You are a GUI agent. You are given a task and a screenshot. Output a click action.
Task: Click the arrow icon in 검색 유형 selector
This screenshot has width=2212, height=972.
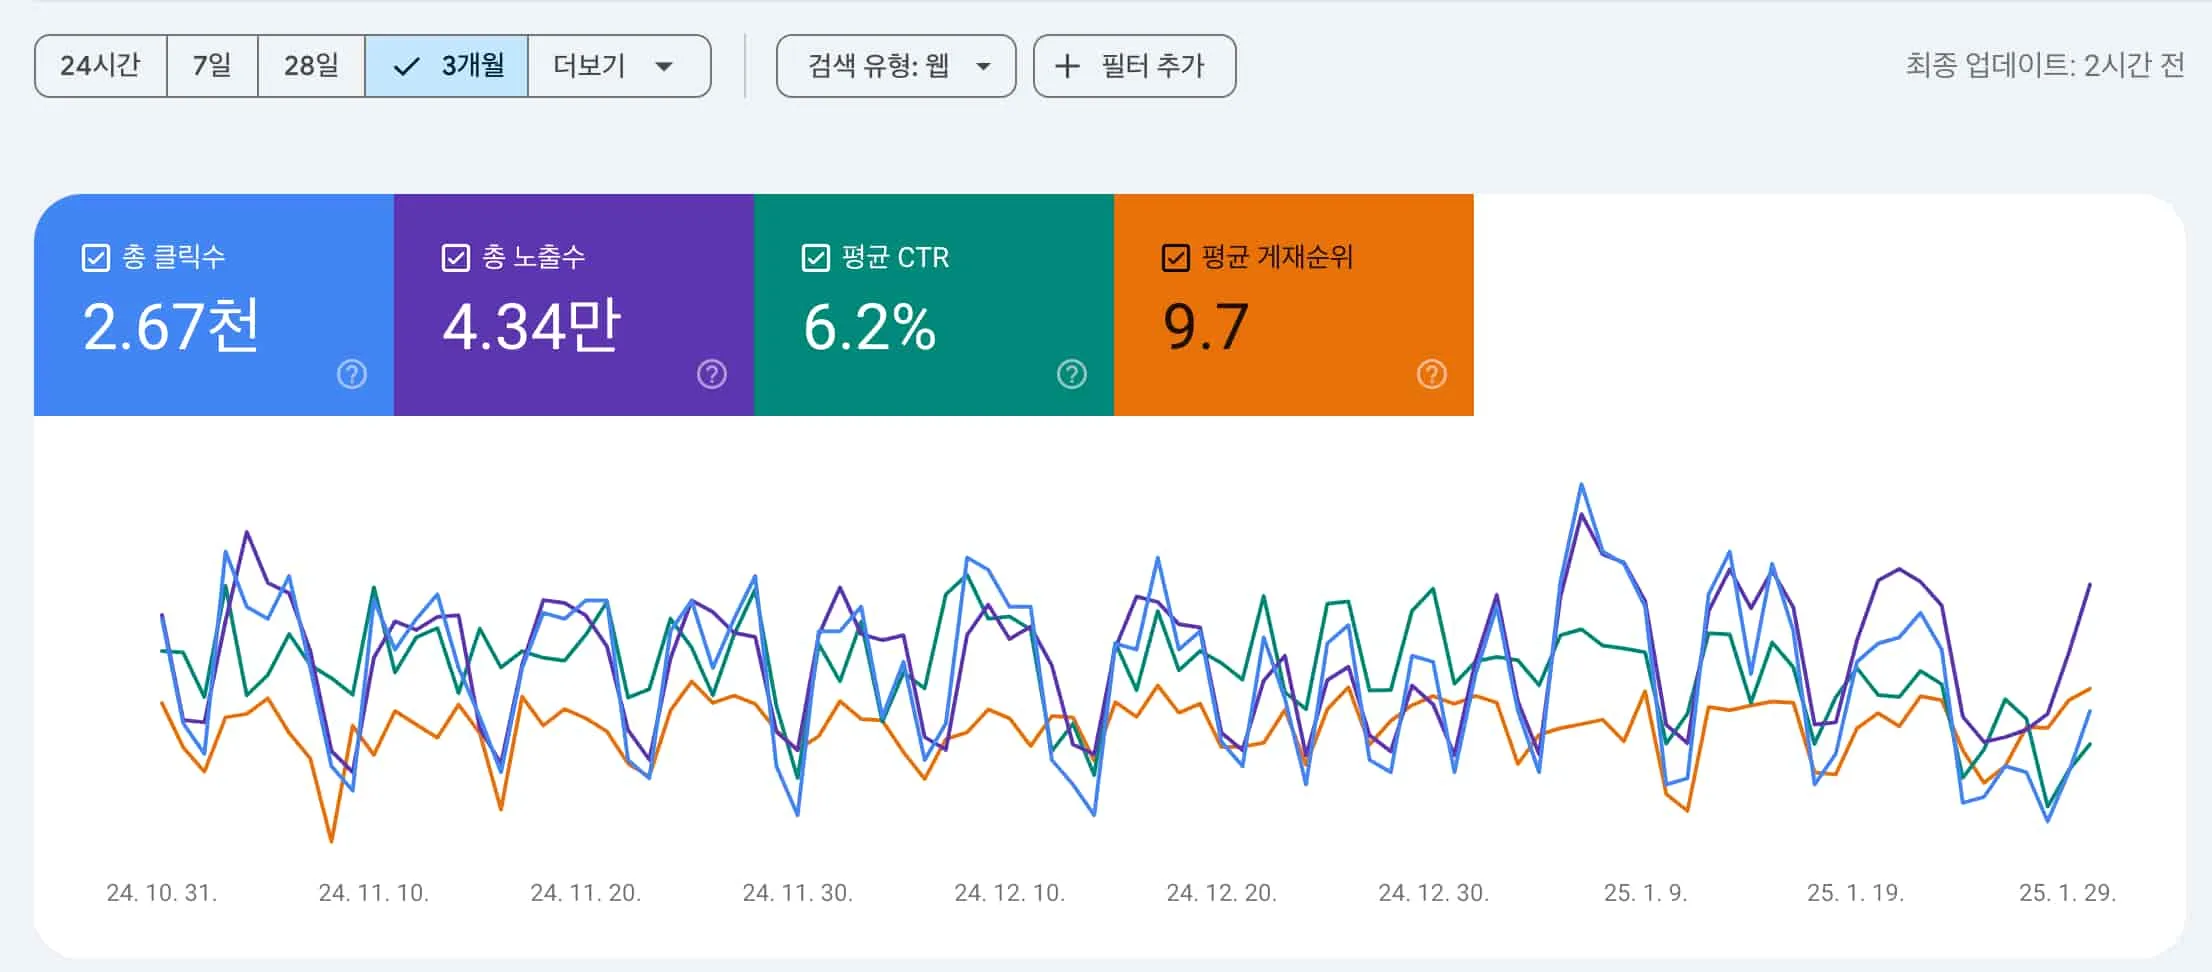coord(984,67)
